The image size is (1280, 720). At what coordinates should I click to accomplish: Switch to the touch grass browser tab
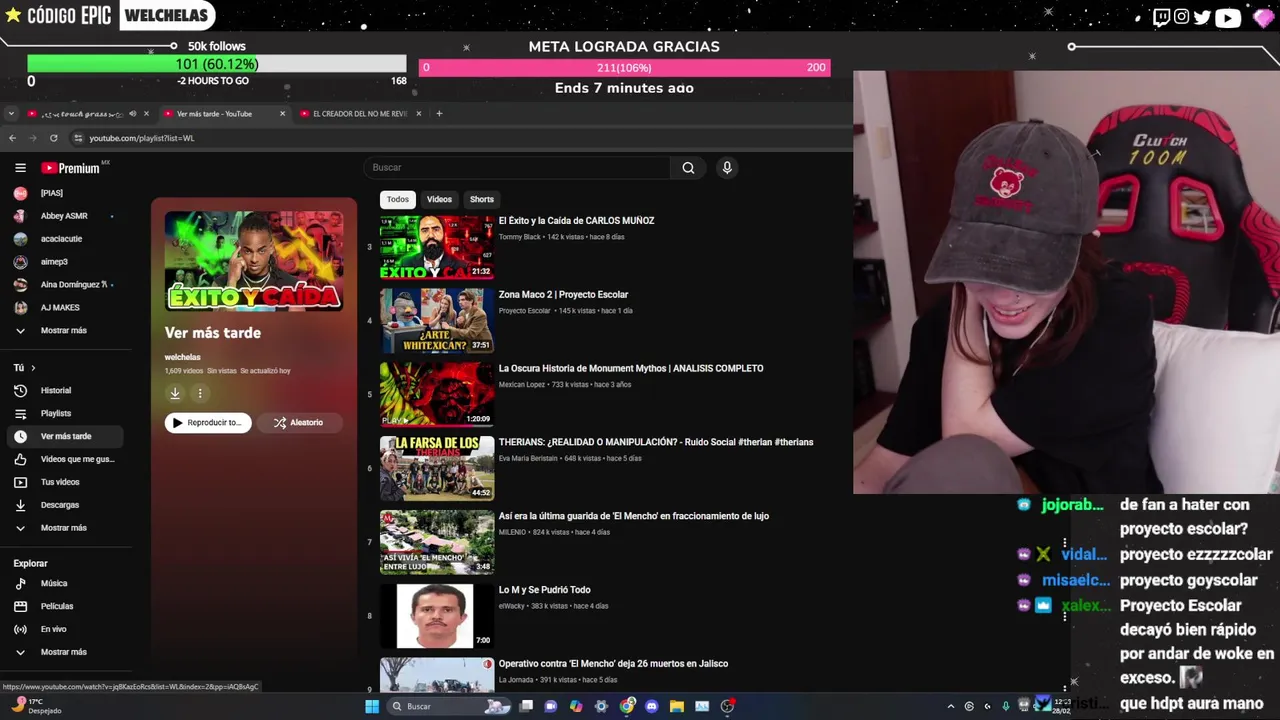click(x=81, y=113)
